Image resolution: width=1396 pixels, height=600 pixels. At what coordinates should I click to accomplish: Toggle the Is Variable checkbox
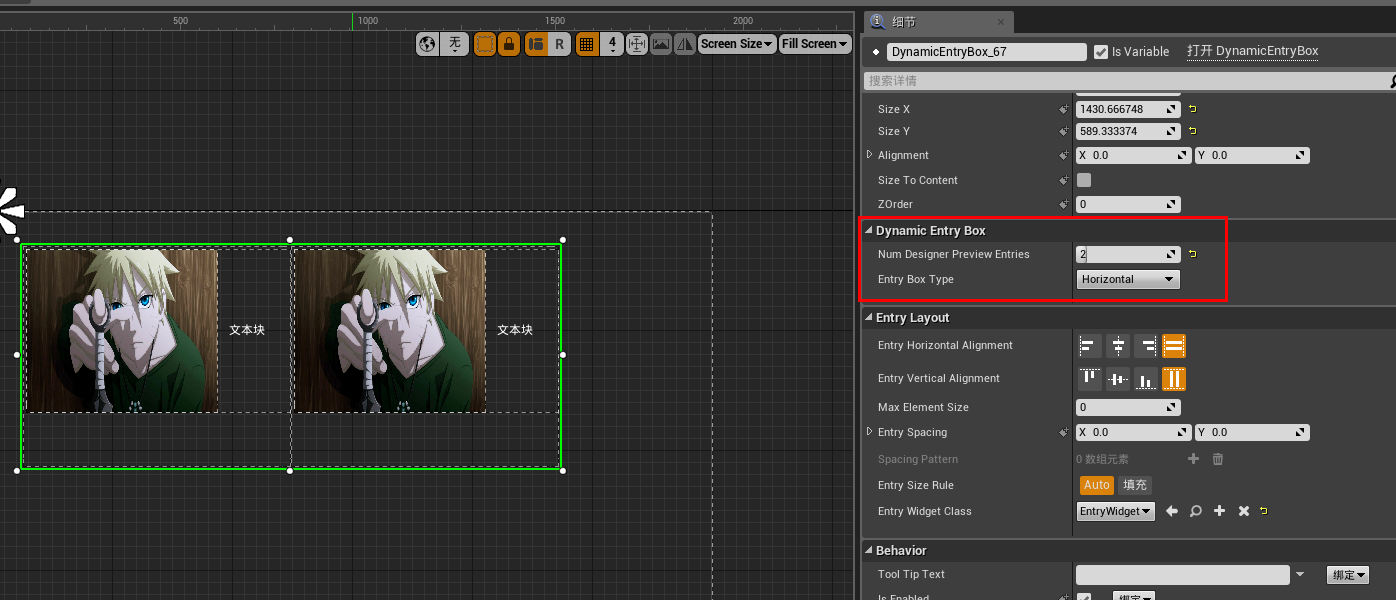(1102, 51)
